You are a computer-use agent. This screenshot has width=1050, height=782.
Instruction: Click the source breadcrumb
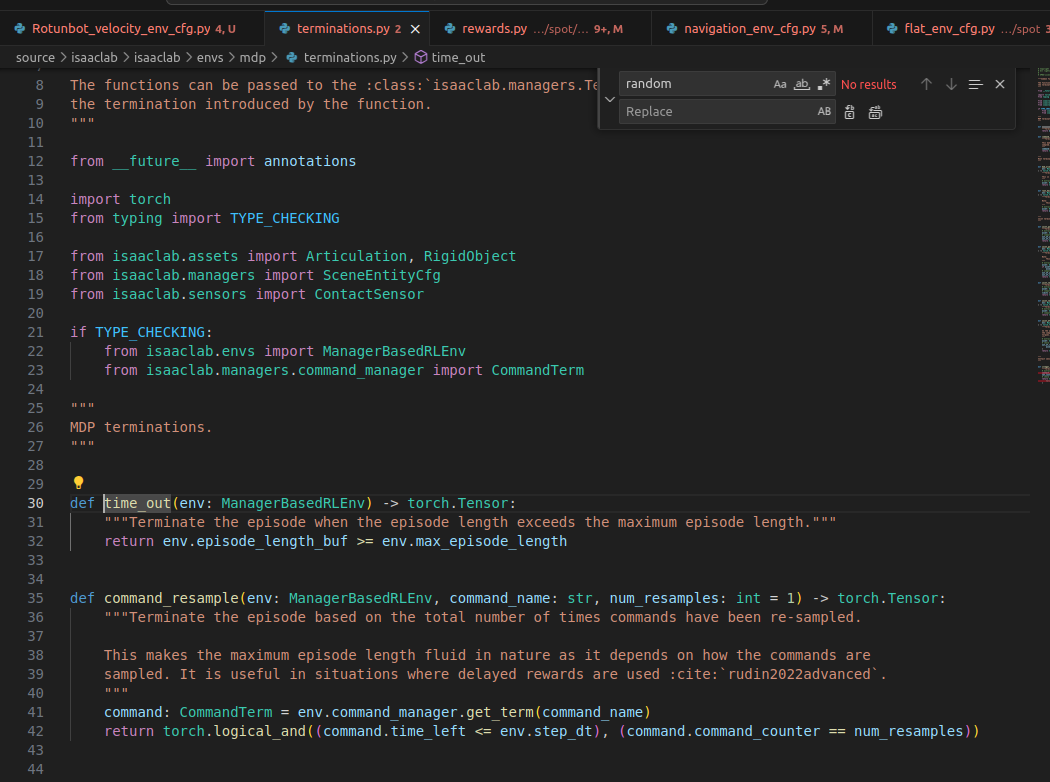tap(35, 58)
